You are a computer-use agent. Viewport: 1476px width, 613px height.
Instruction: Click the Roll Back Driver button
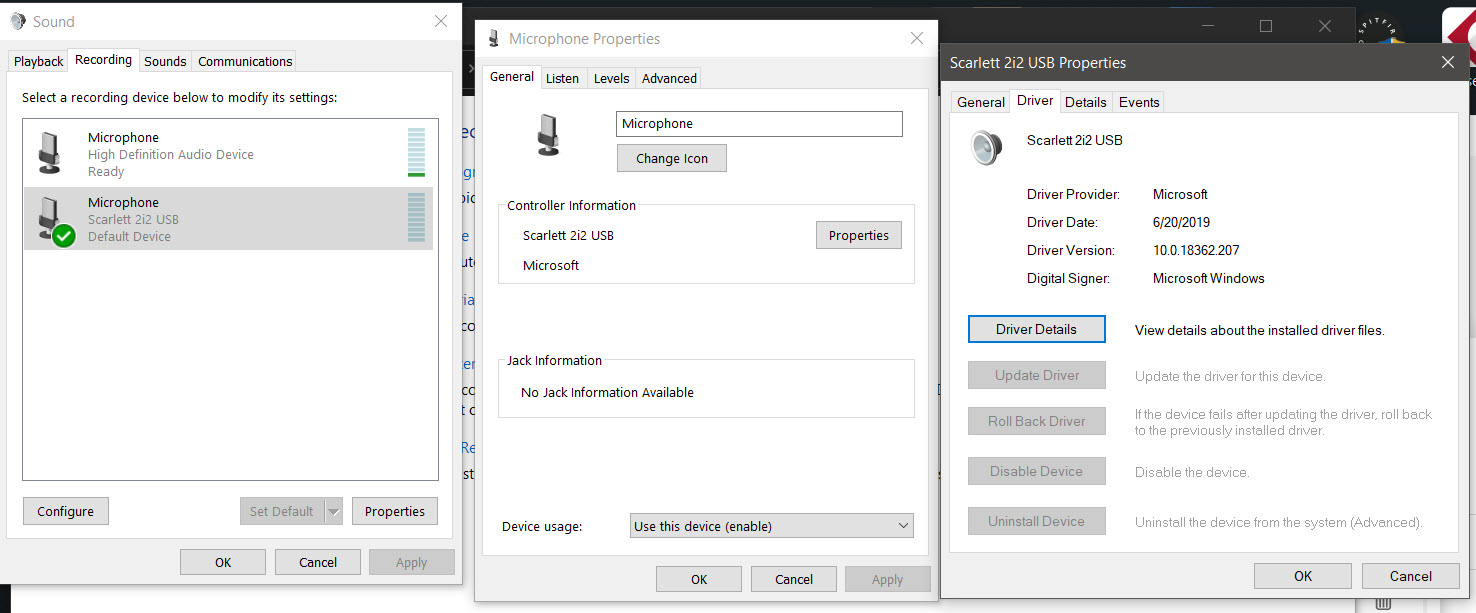pyautogui.click(x=1037, y=421)
